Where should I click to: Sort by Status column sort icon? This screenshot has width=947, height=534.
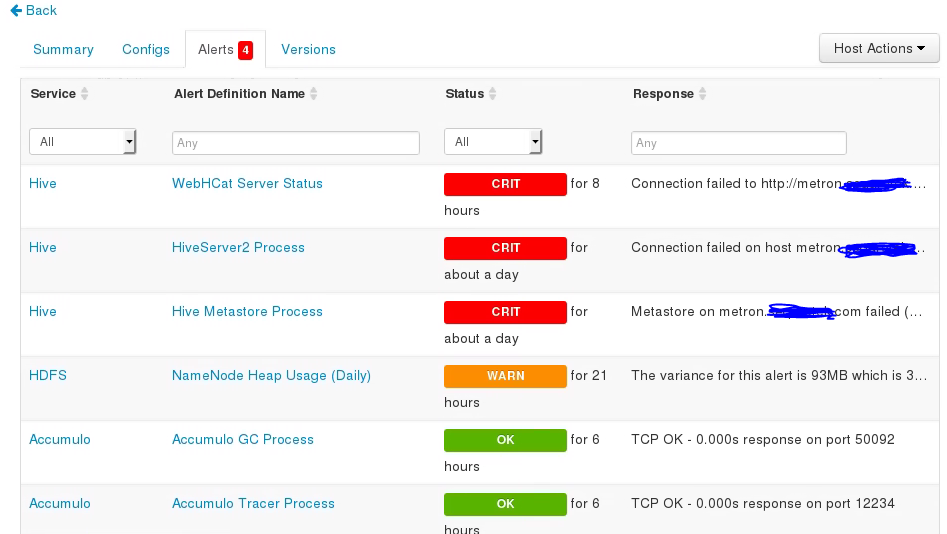[493, 94]
